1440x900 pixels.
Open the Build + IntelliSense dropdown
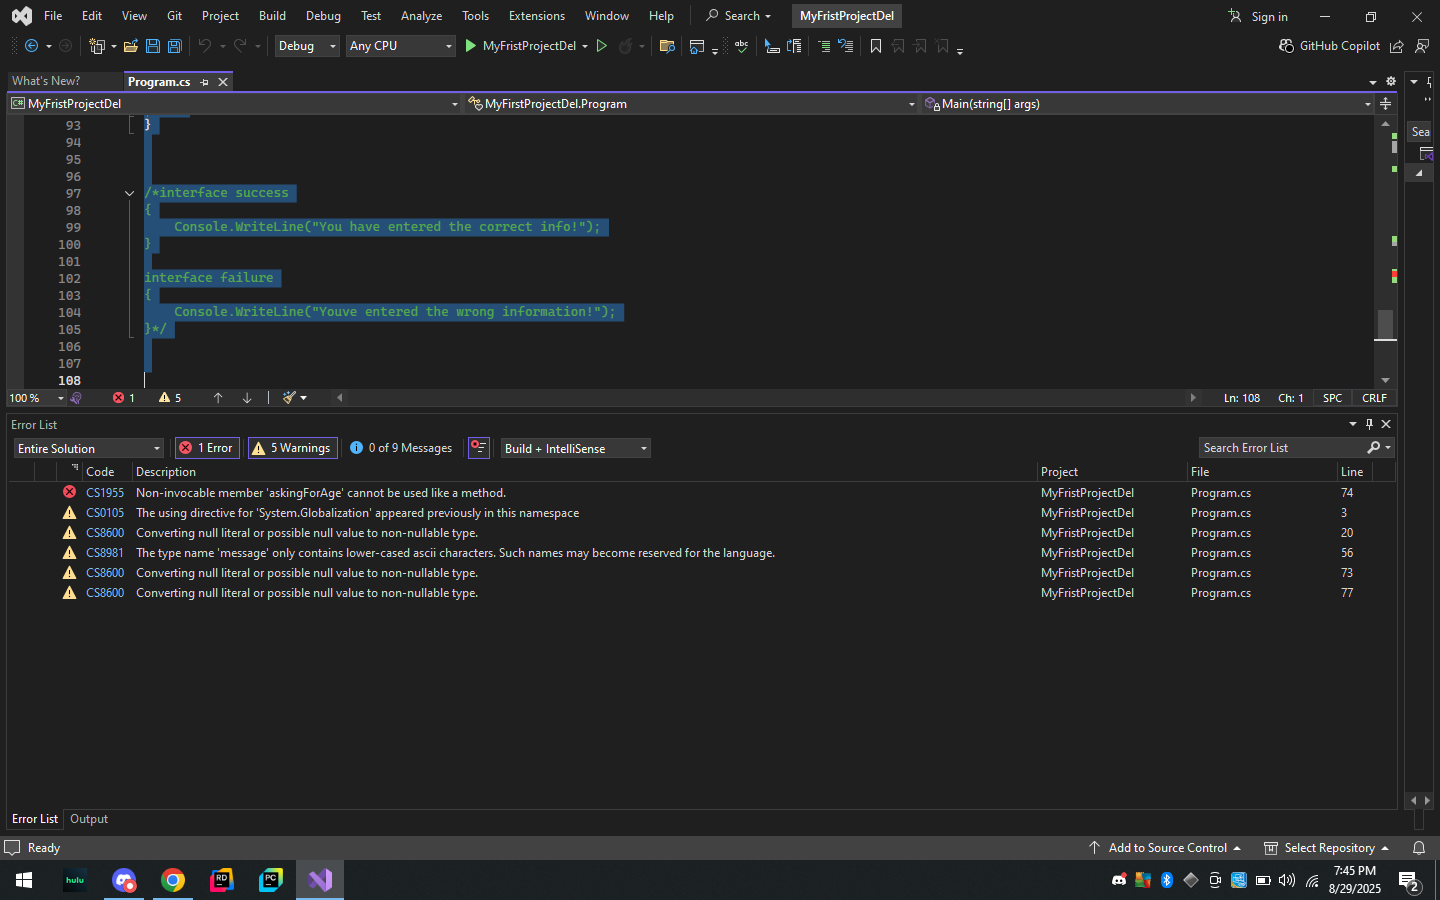[x=575, y=448]
